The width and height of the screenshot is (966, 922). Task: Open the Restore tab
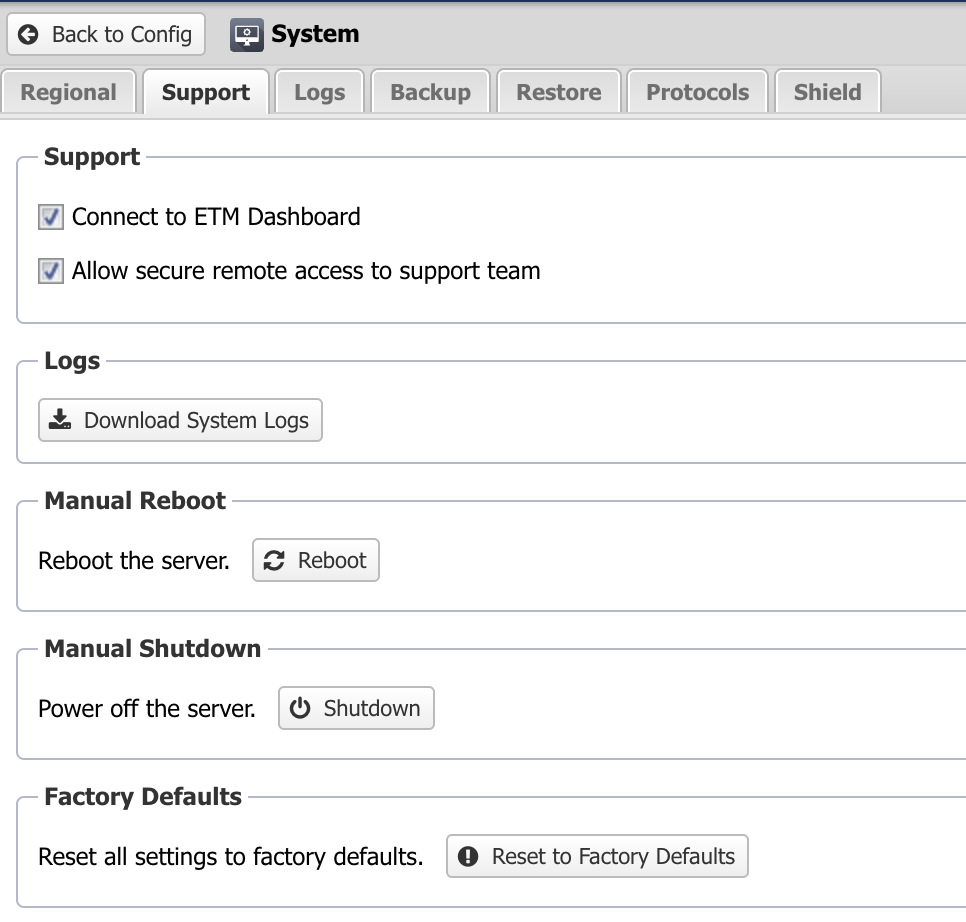[558, 93]
